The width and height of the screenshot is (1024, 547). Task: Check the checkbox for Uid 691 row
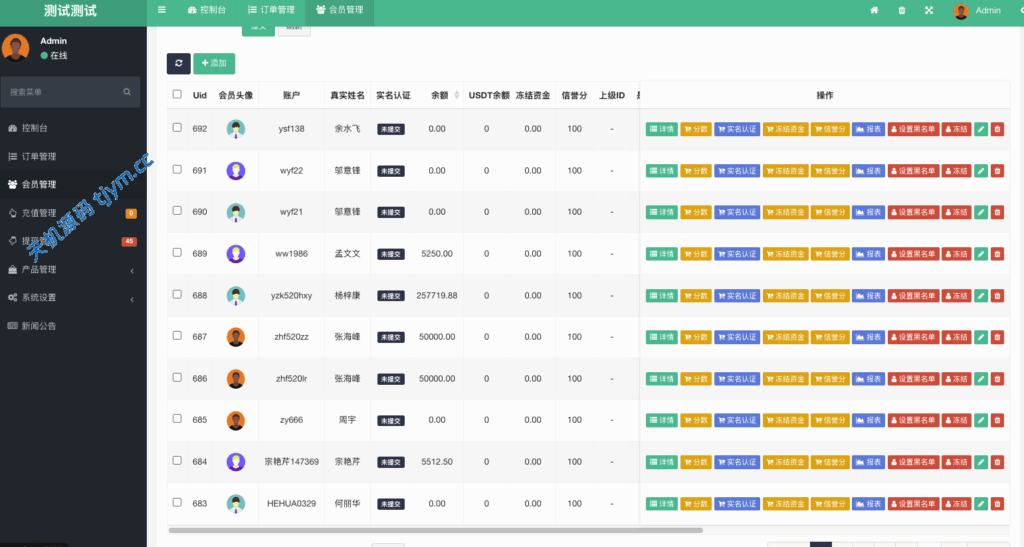177,169
